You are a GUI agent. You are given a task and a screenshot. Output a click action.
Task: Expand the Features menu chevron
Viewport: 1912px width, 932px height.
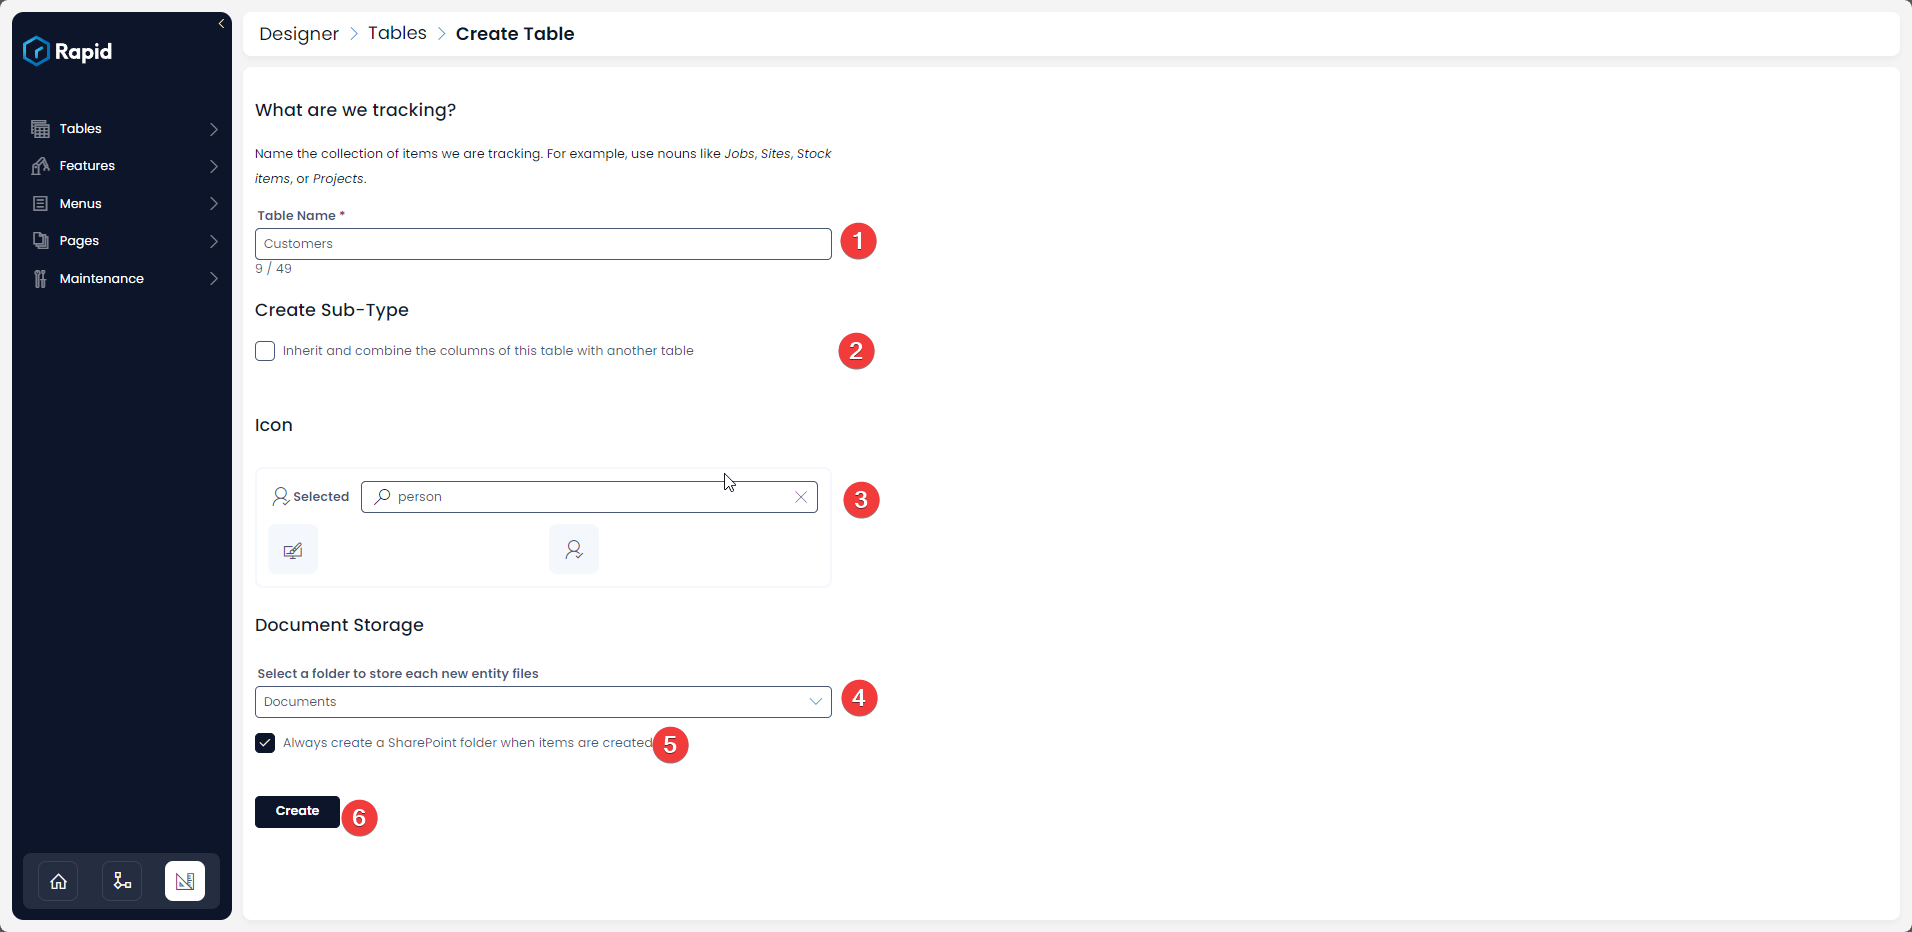pos(214,166)
